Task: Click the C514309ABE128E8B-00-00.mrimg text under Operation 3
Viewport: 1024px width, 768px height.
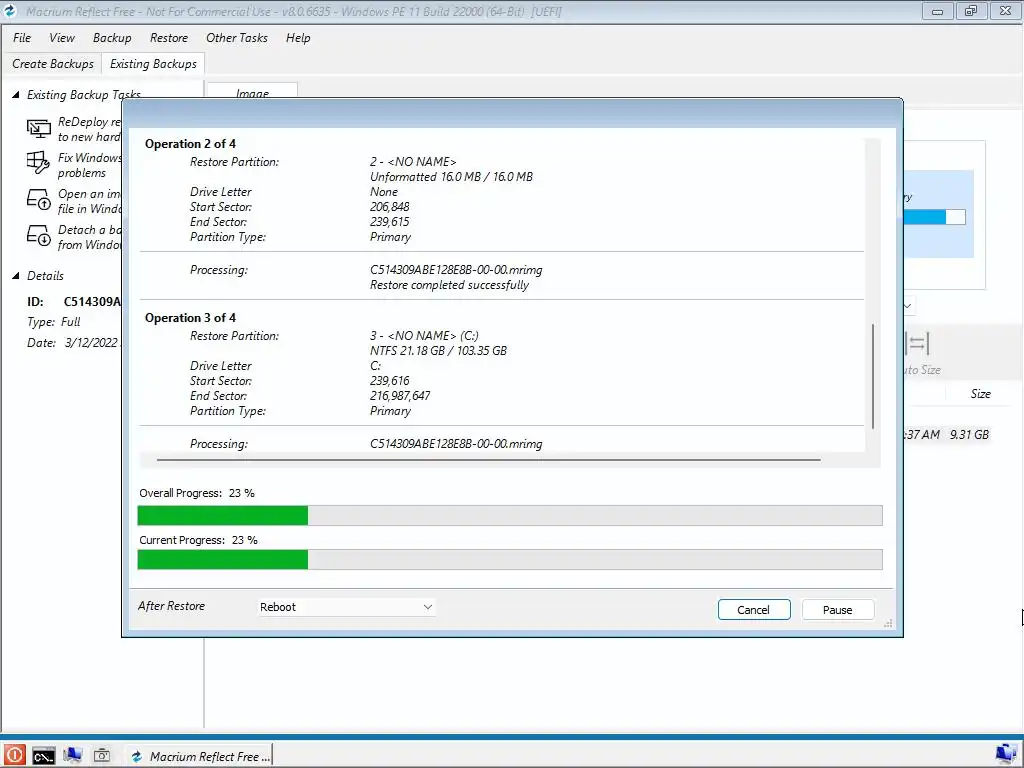Action: click(456, 444)
